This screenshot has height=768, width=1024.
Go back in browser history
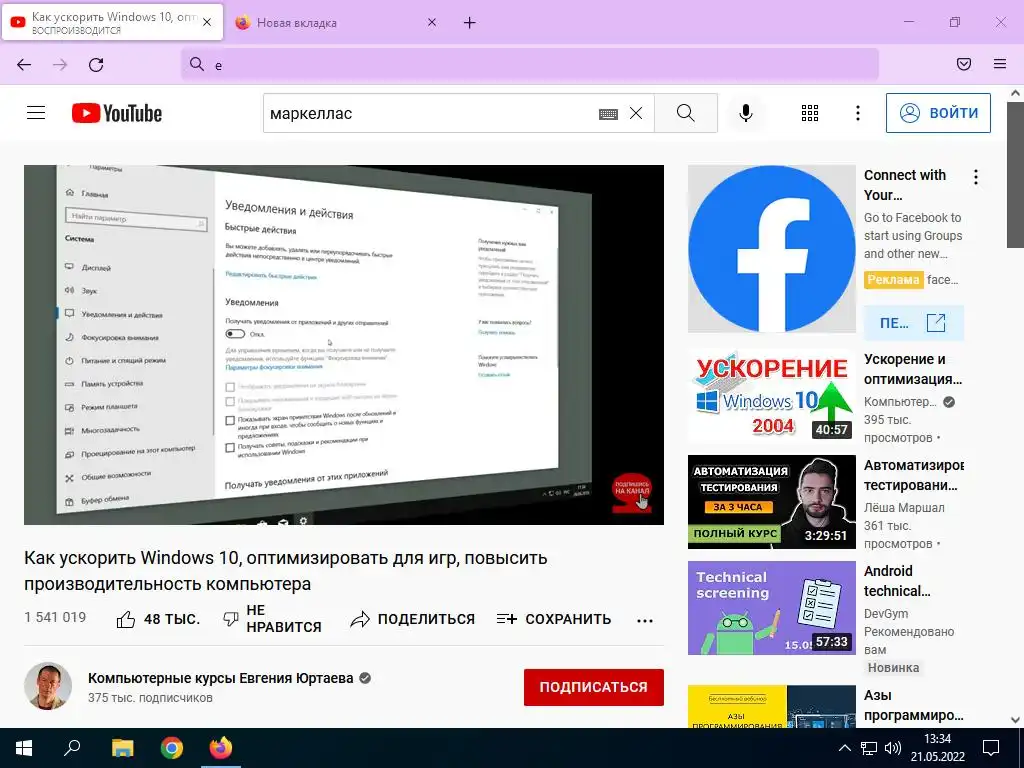click(x=24, y=65)
